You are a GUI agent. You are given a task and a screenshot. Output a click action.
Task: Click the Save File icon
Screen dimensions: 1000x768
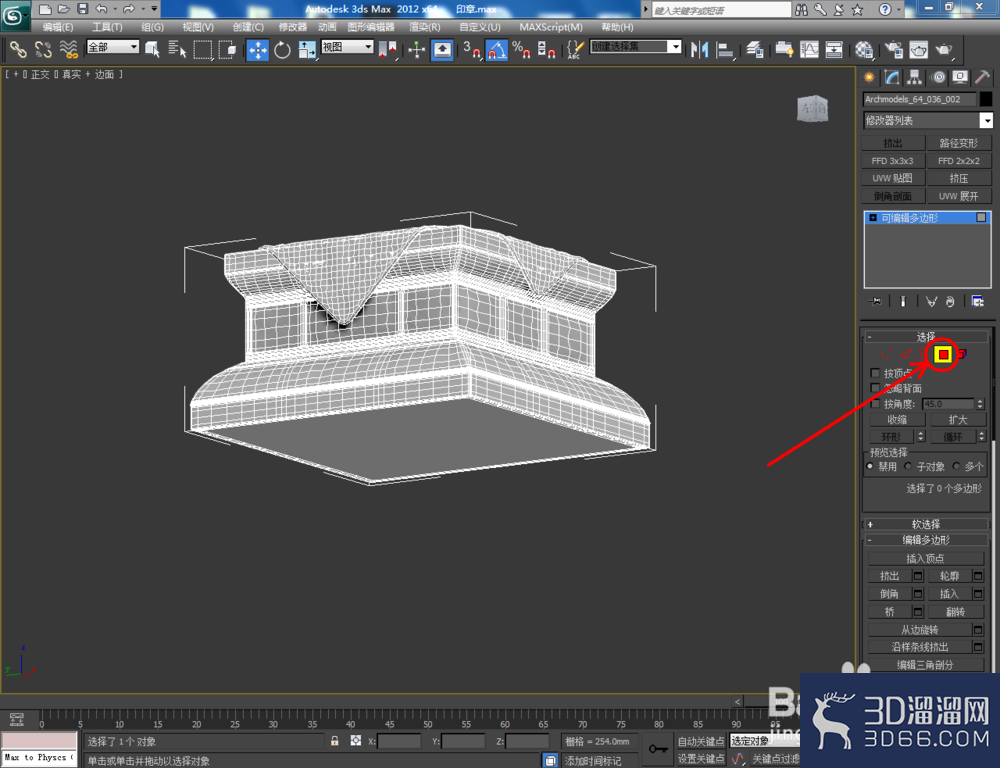coord(82,9)
